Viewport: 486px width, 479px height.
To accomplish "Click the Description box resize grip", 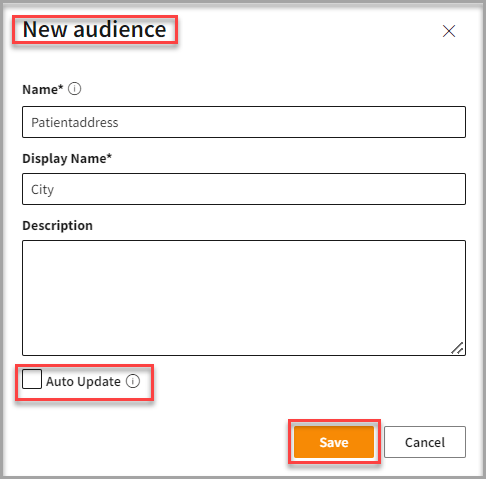I will point(457,348).
